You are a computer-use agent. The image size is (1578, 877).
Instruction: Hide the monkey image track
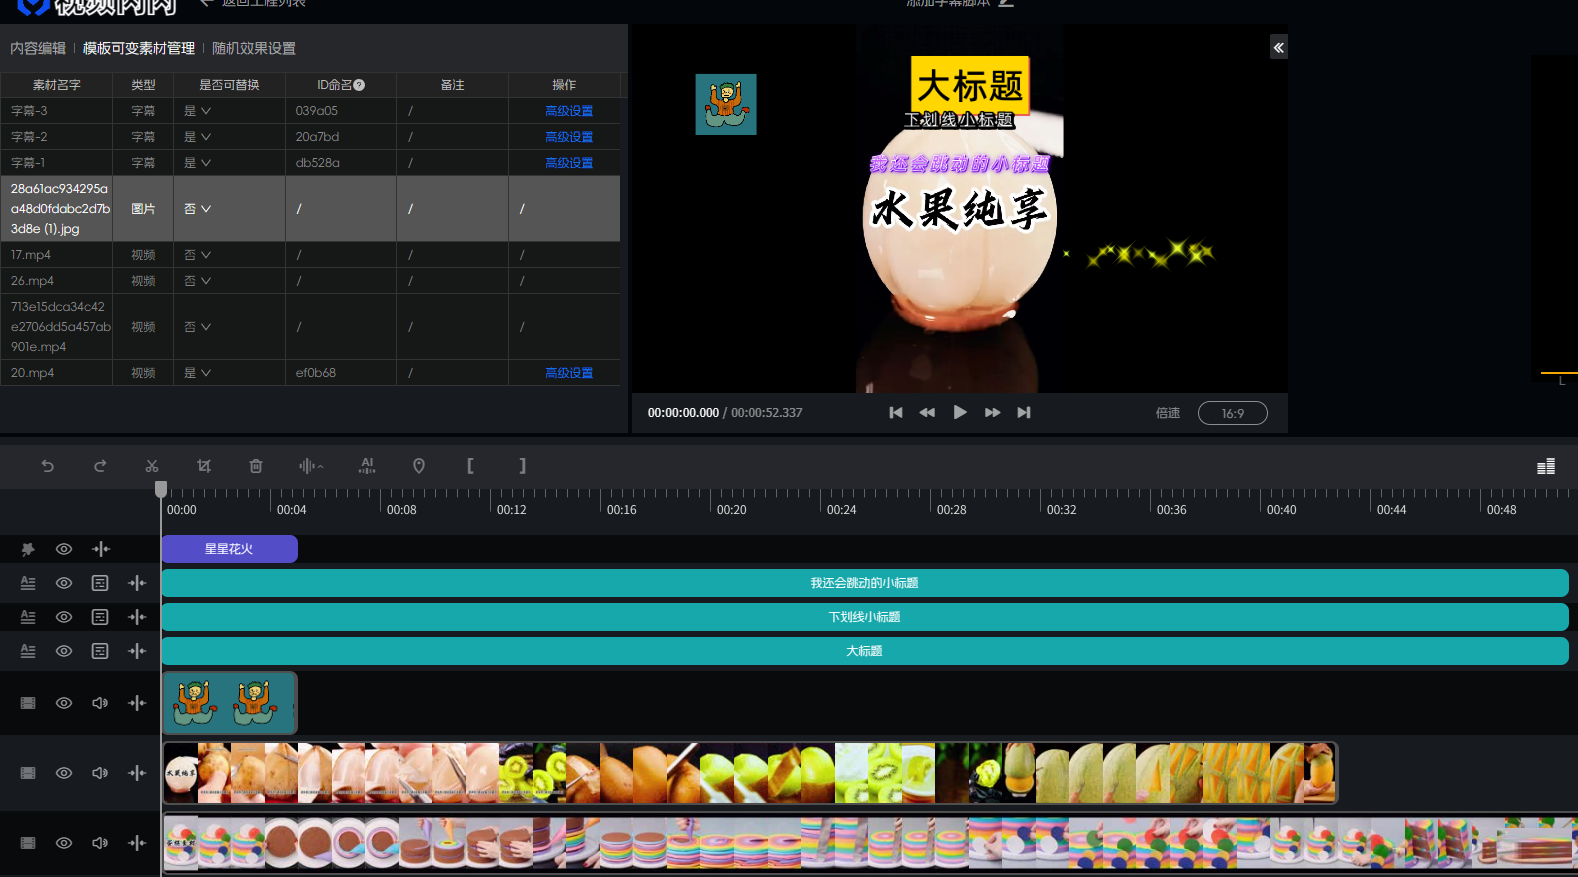pyautogui.click(x=64, y=703)
